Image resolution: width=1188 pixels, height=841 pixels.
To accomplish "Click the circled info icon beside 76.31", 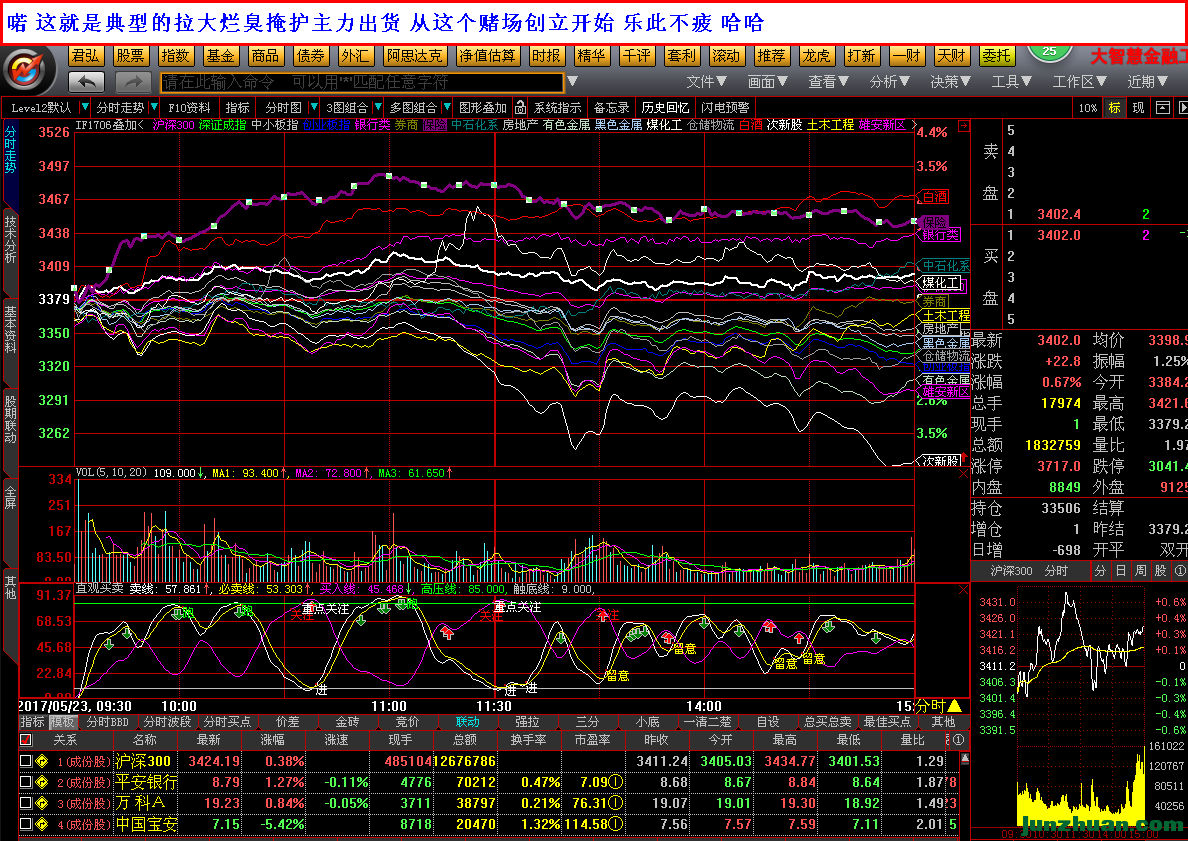I will click(x=616, y=802).
